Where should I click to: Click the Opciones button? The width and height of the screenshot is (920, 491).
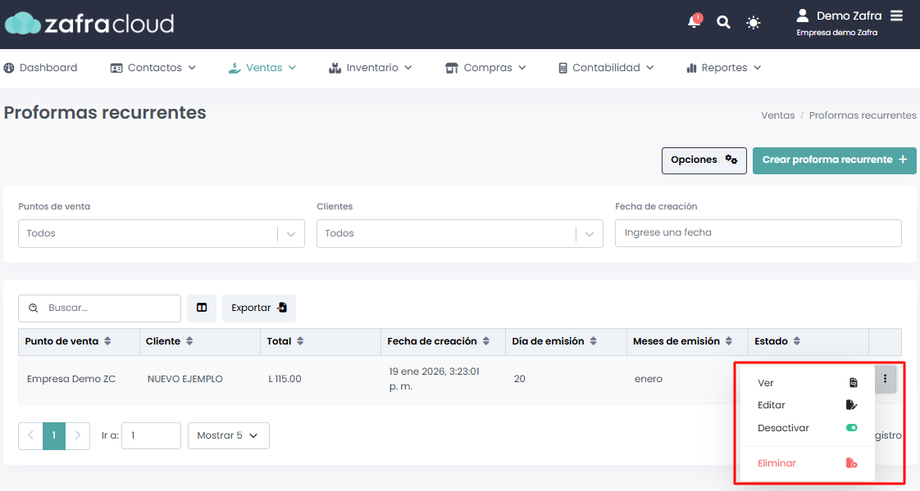click(x=704, y=160)
